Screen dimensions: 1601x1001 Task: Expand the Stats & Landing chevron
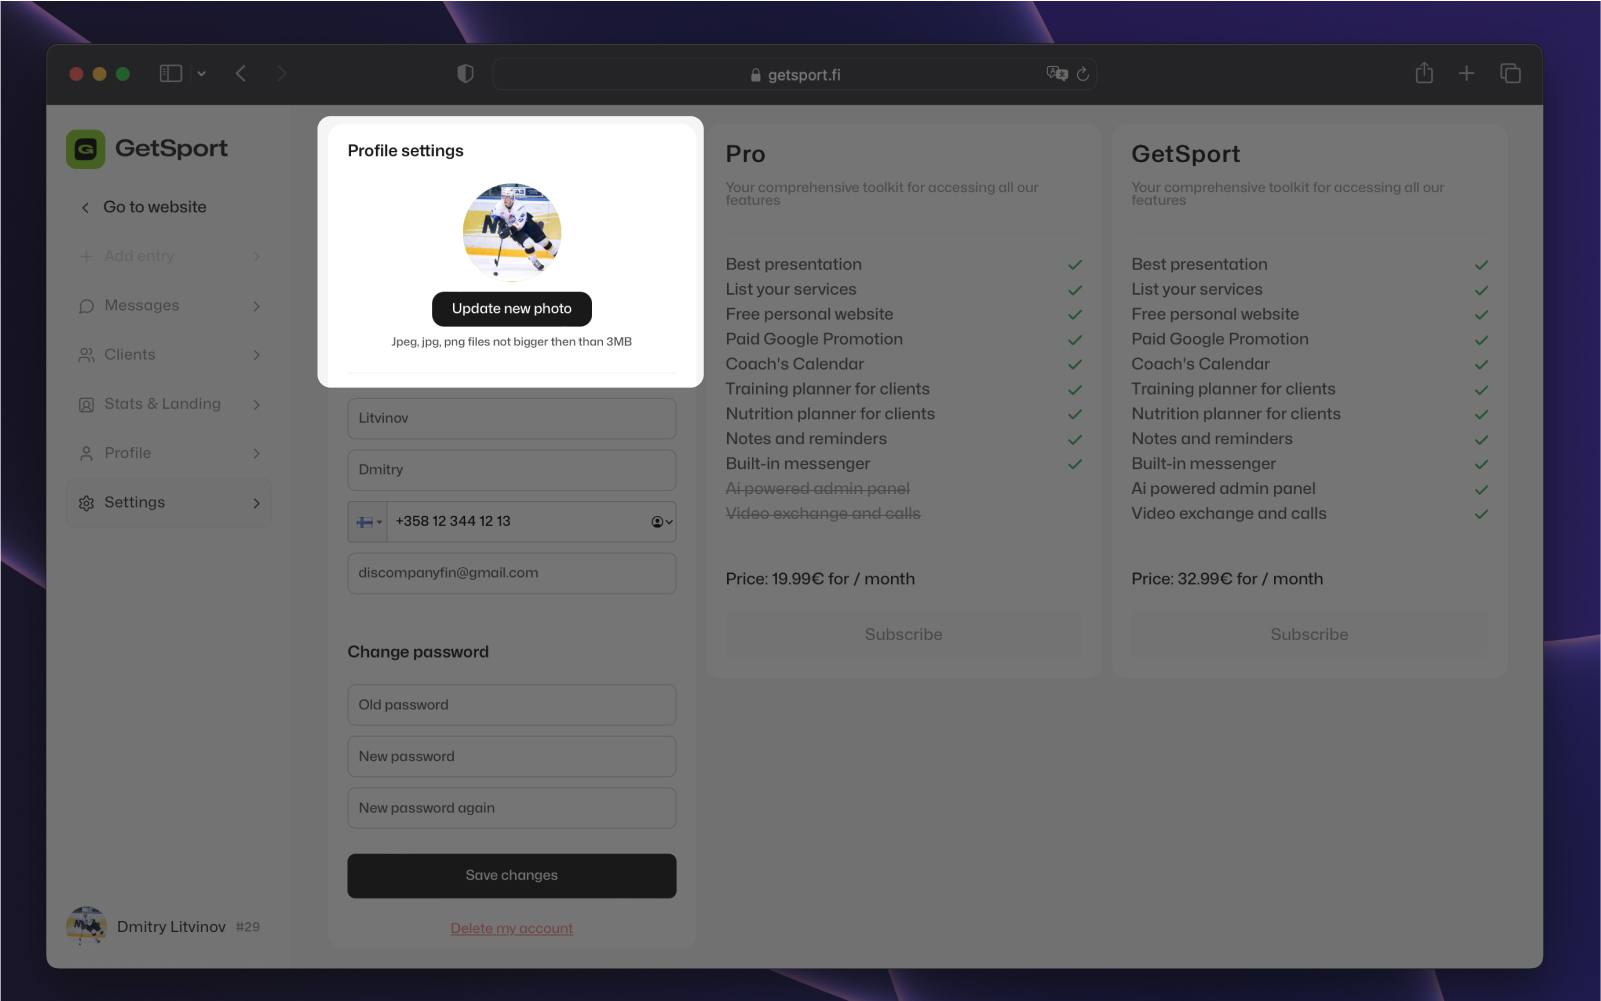point(257,405)
